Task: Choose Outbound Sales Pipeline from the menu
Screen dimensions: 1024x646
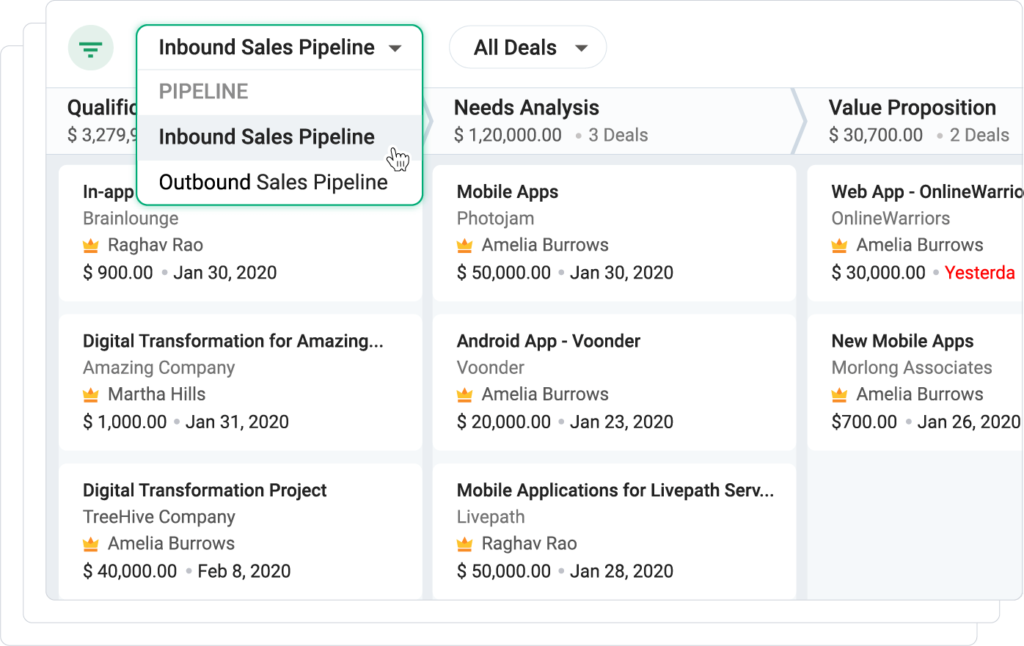Action: coord(280,182)
